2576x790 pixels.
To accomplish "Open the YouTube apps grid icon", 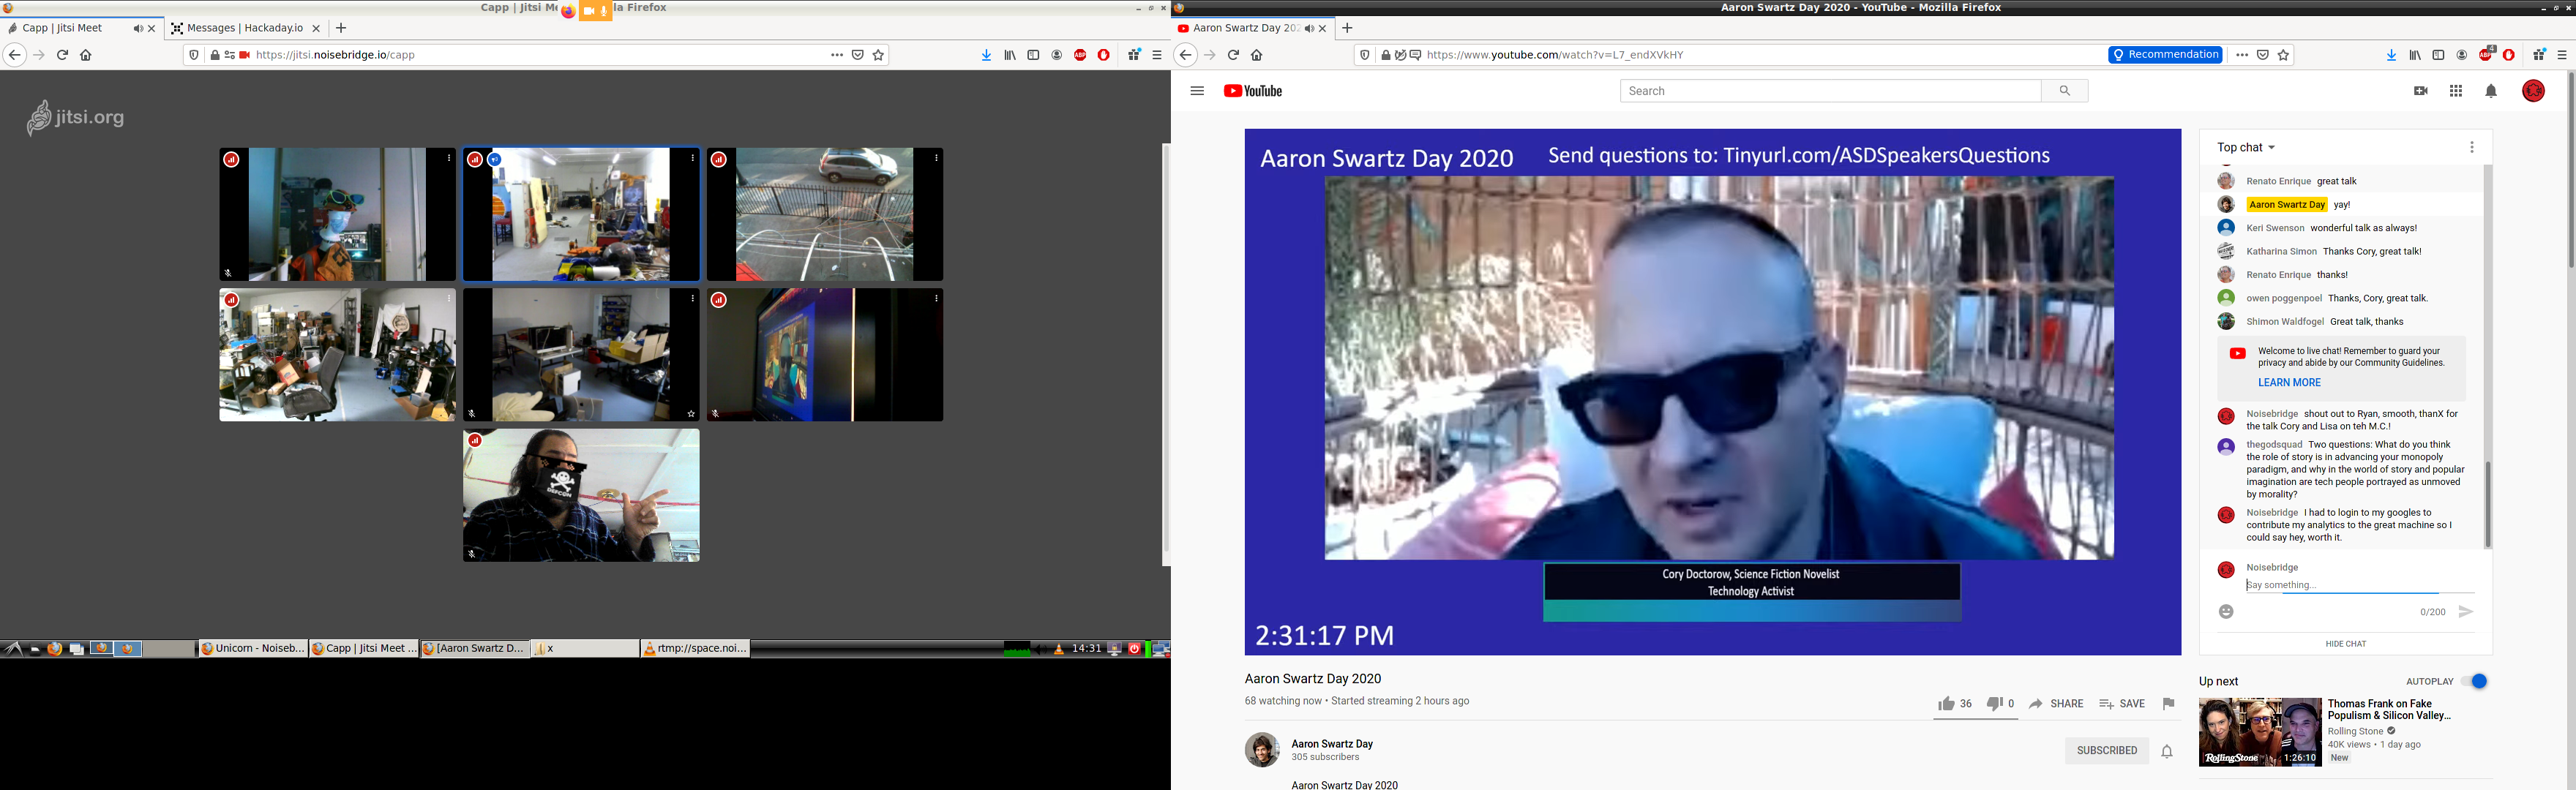I will 2456,91.
